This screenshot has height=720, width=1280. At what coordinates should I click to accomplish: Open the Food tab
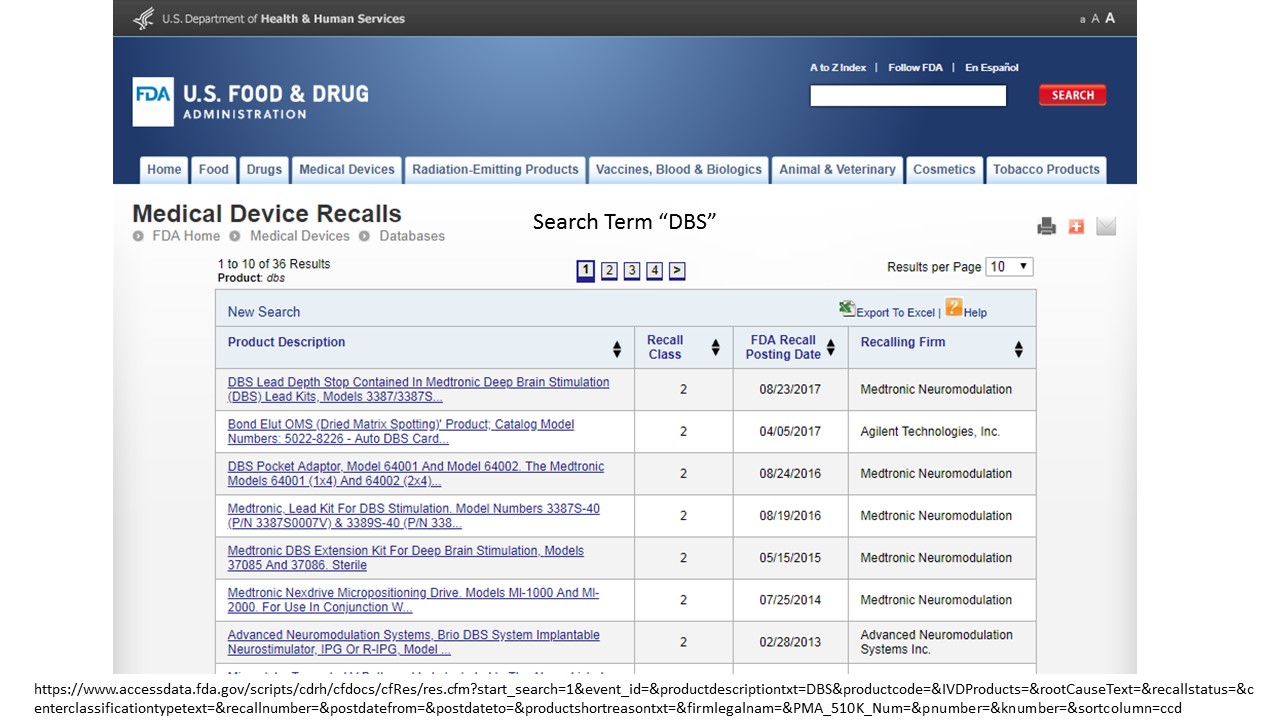click(214, 170)
